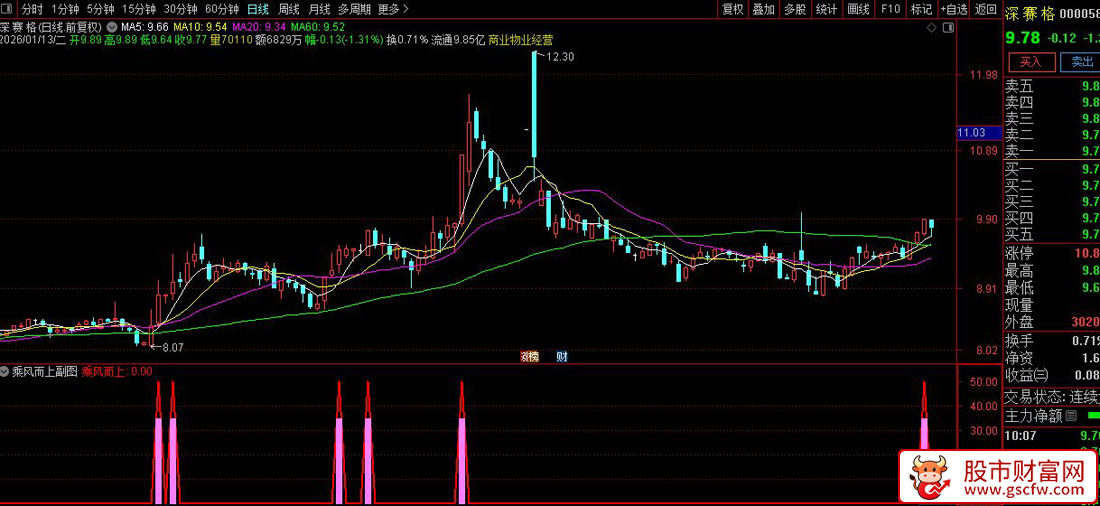Click the 乘风而上副图 indicator title
The width and height of the screenshot is (1100, 506).
pyautogui.click(x=43, y=372)
